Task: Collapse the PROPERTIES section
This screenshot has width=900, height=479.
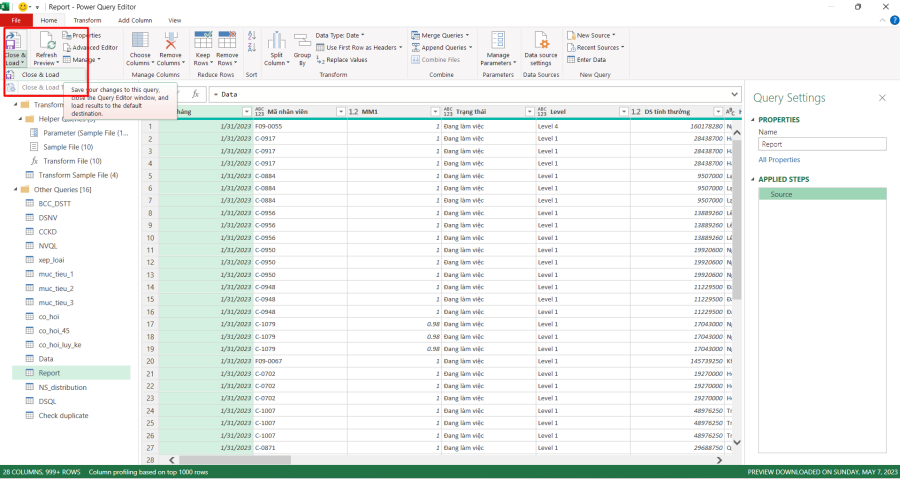Action: pyautogui.click(x=753, y=120)
